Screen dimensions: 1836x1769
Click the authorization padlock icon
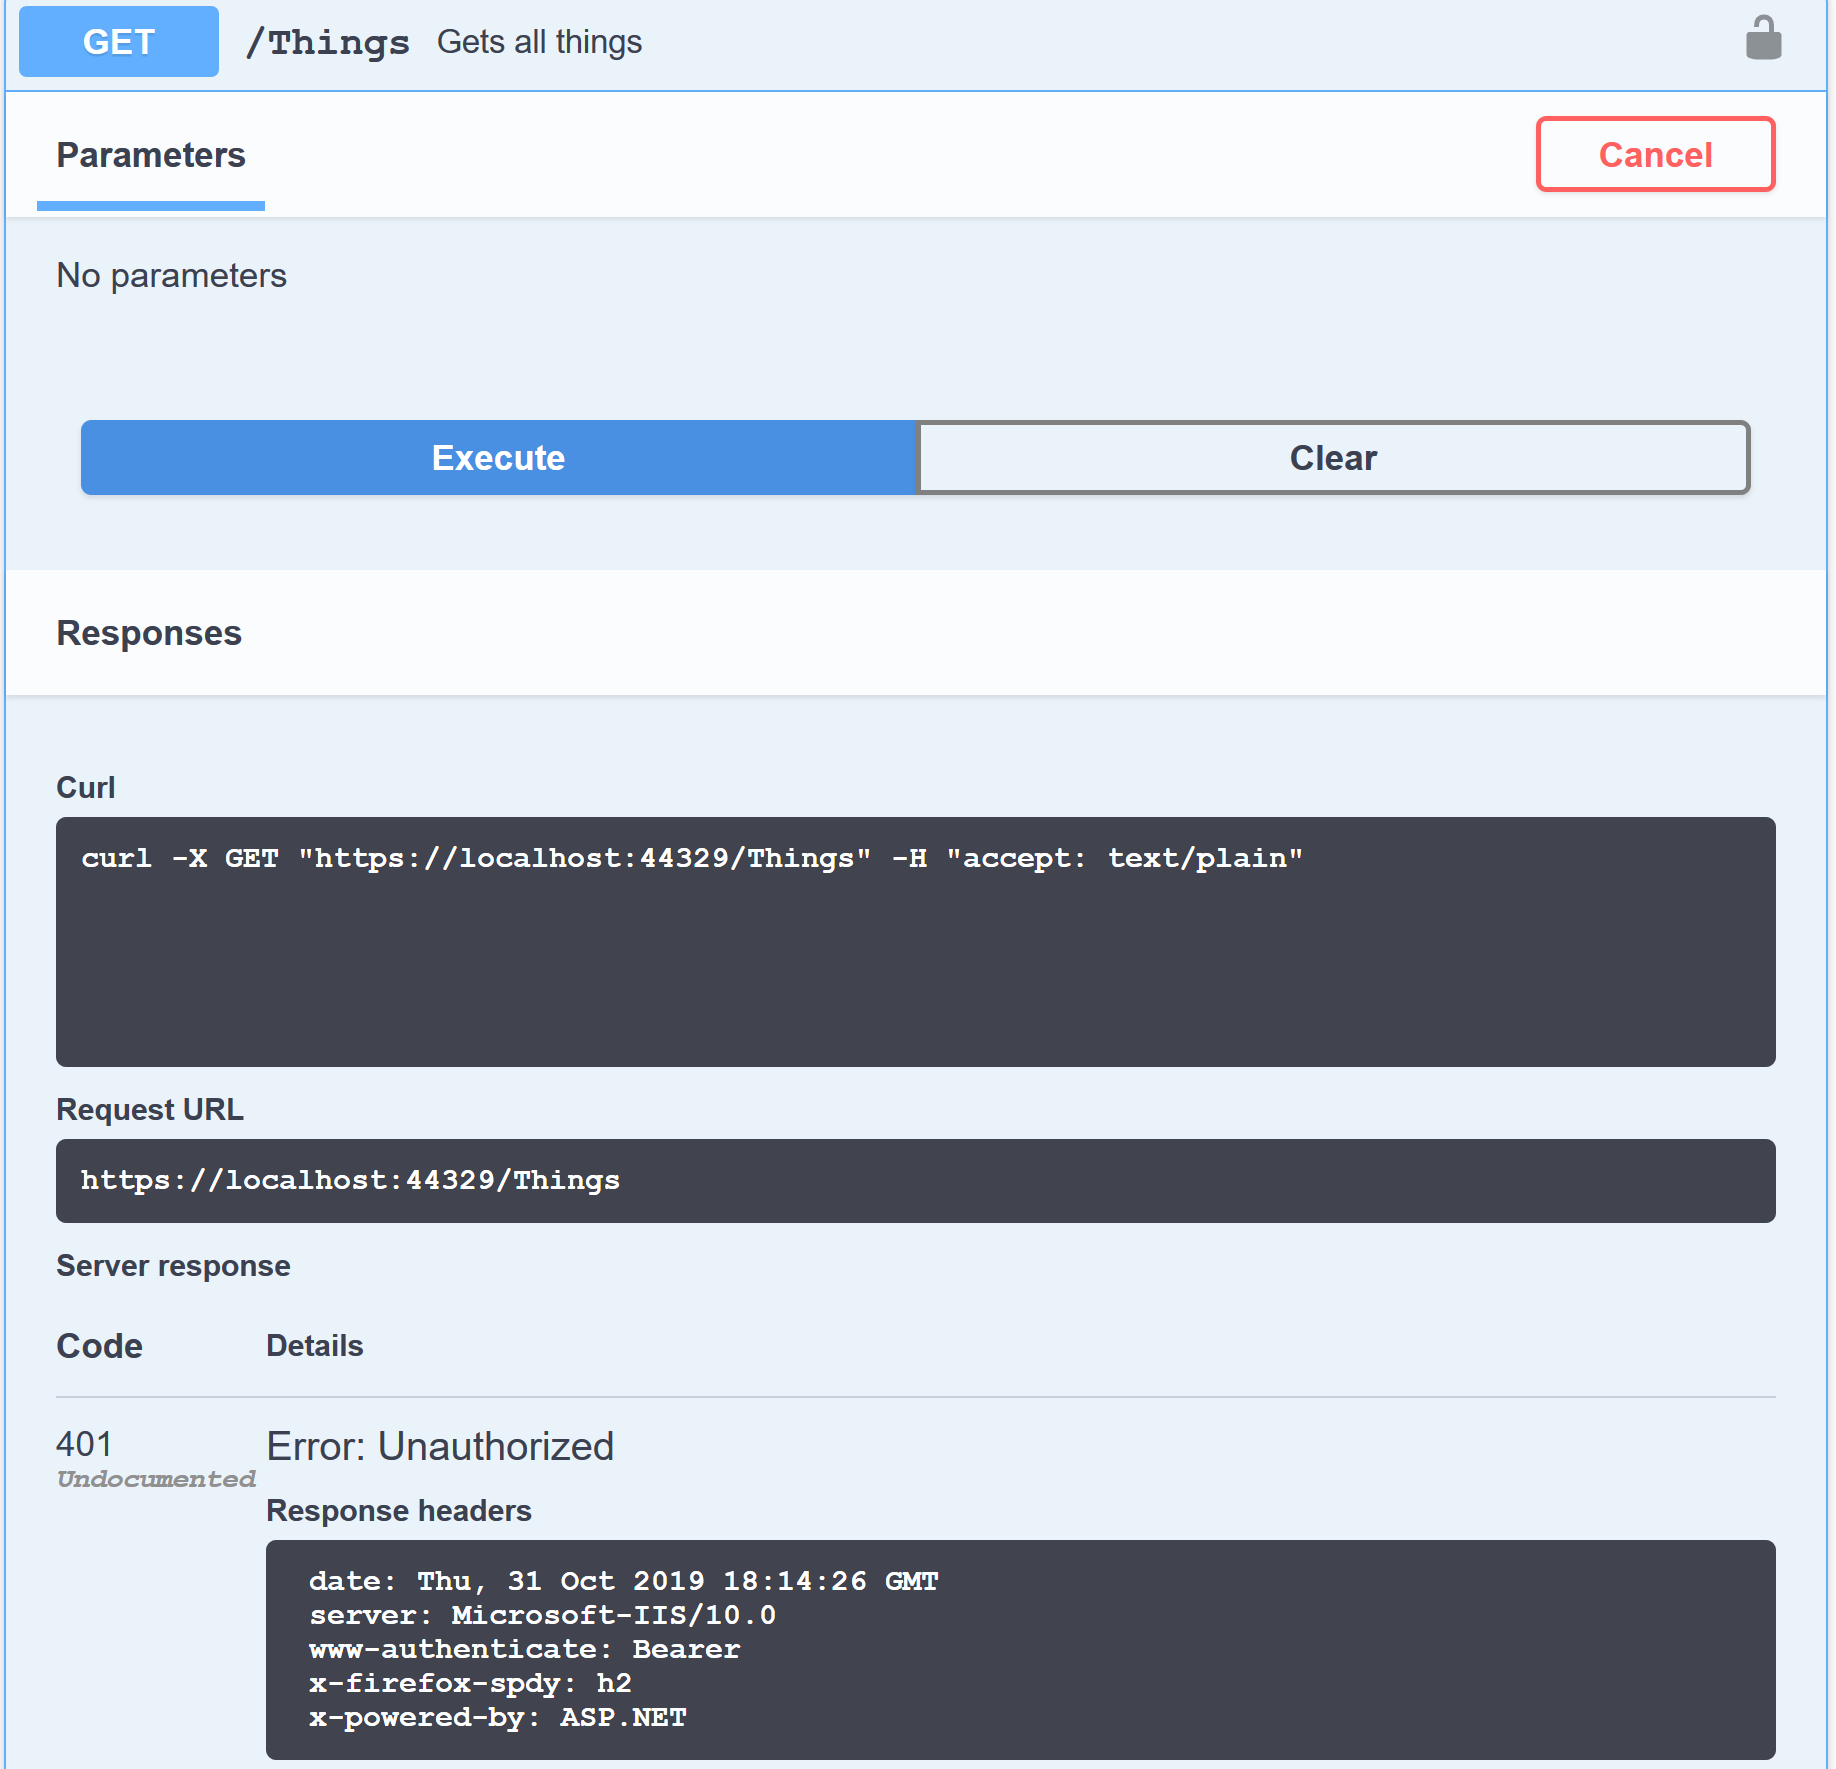click(x=1763, y=39)
